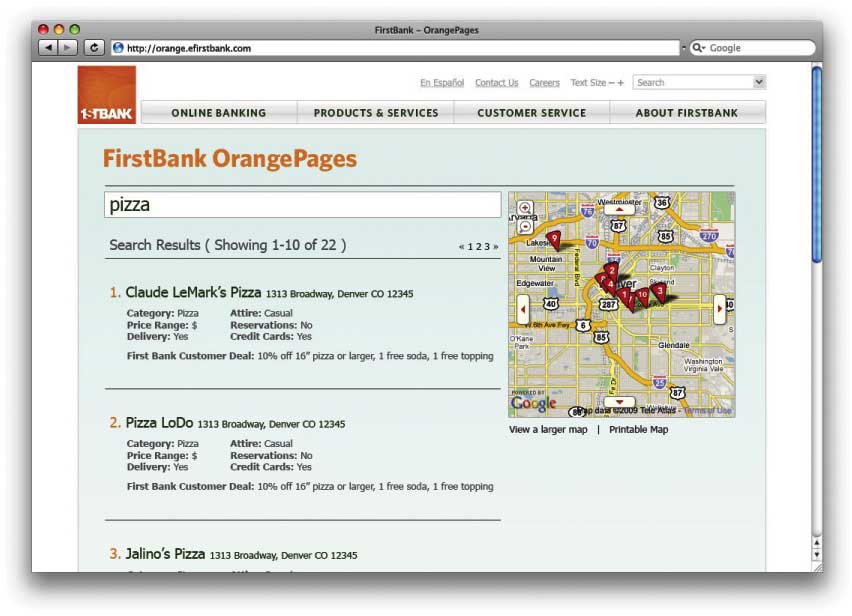852x616 pixels.
Task: Click the globe site icon in address bar
Action: (x=118, y=48)
